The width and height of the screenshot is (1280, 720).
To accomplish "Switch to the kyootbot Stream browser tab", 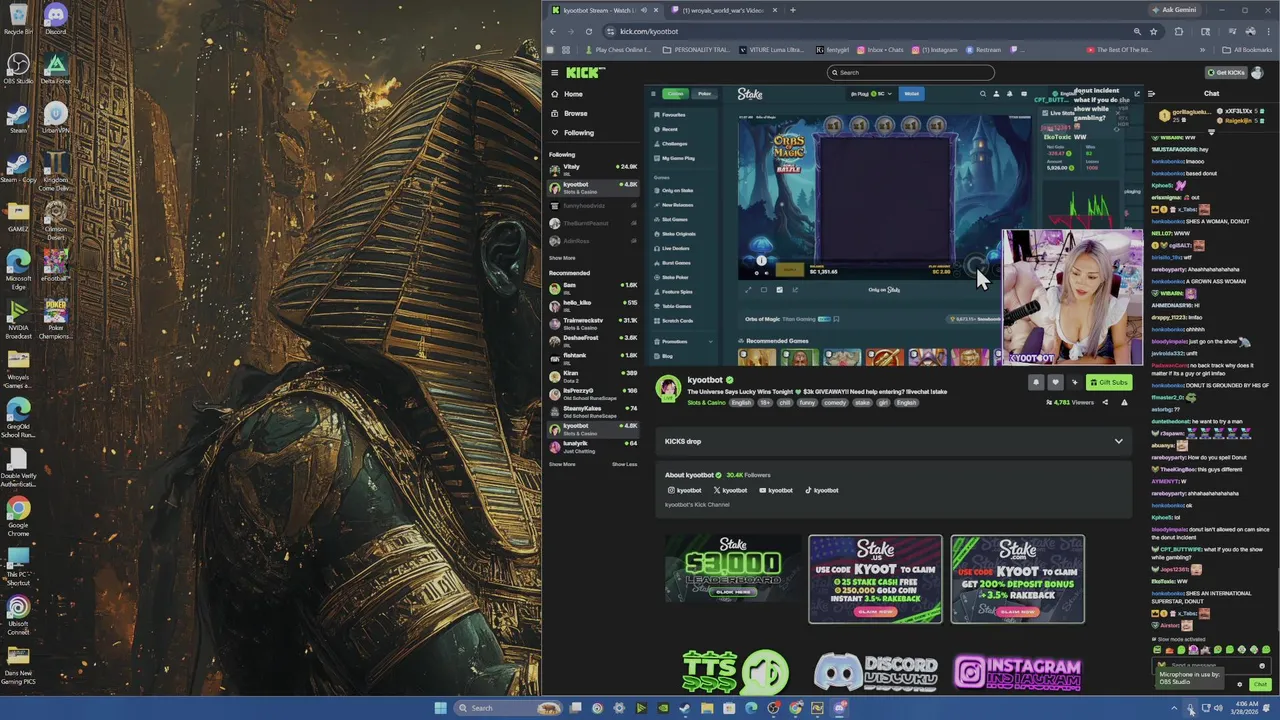I will pos(605,10).
